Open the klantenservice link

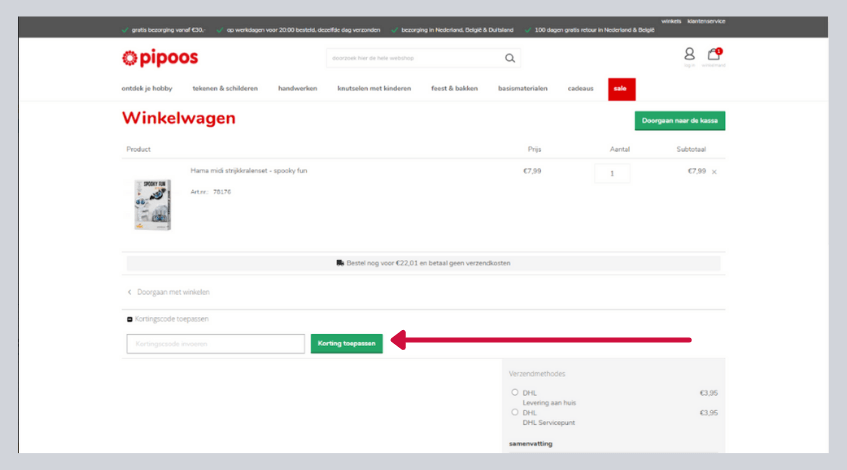[x=706, y=21]
